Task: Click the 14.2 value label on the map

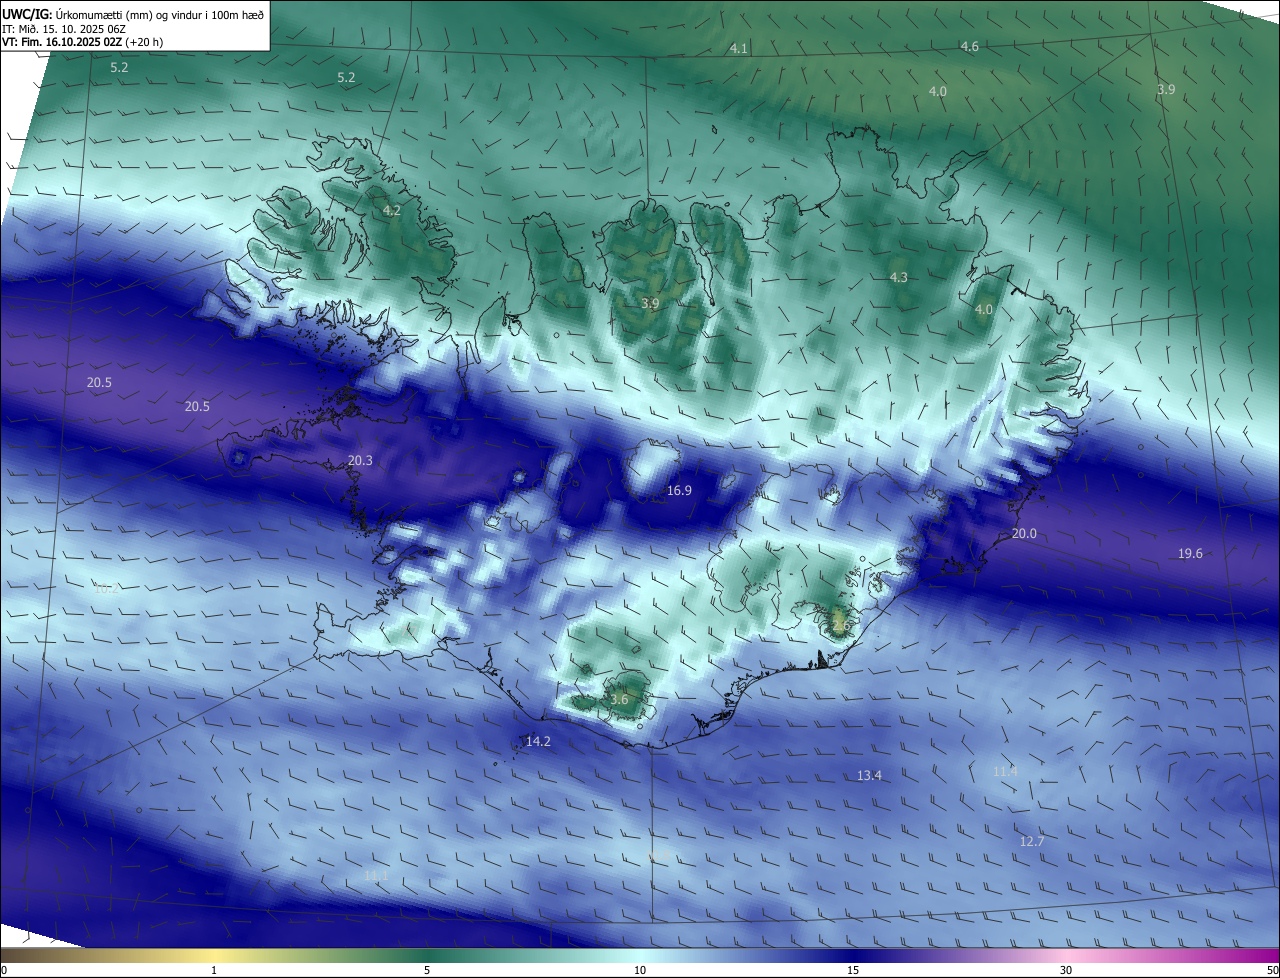Action: tap(538, 742)
